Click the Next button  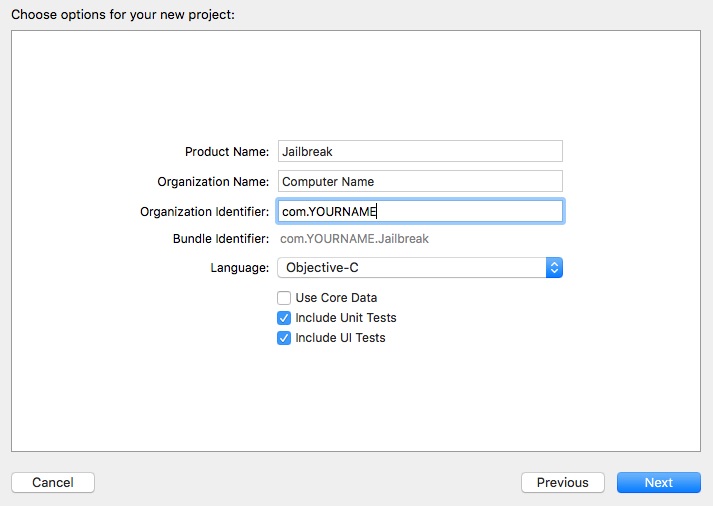658,482
